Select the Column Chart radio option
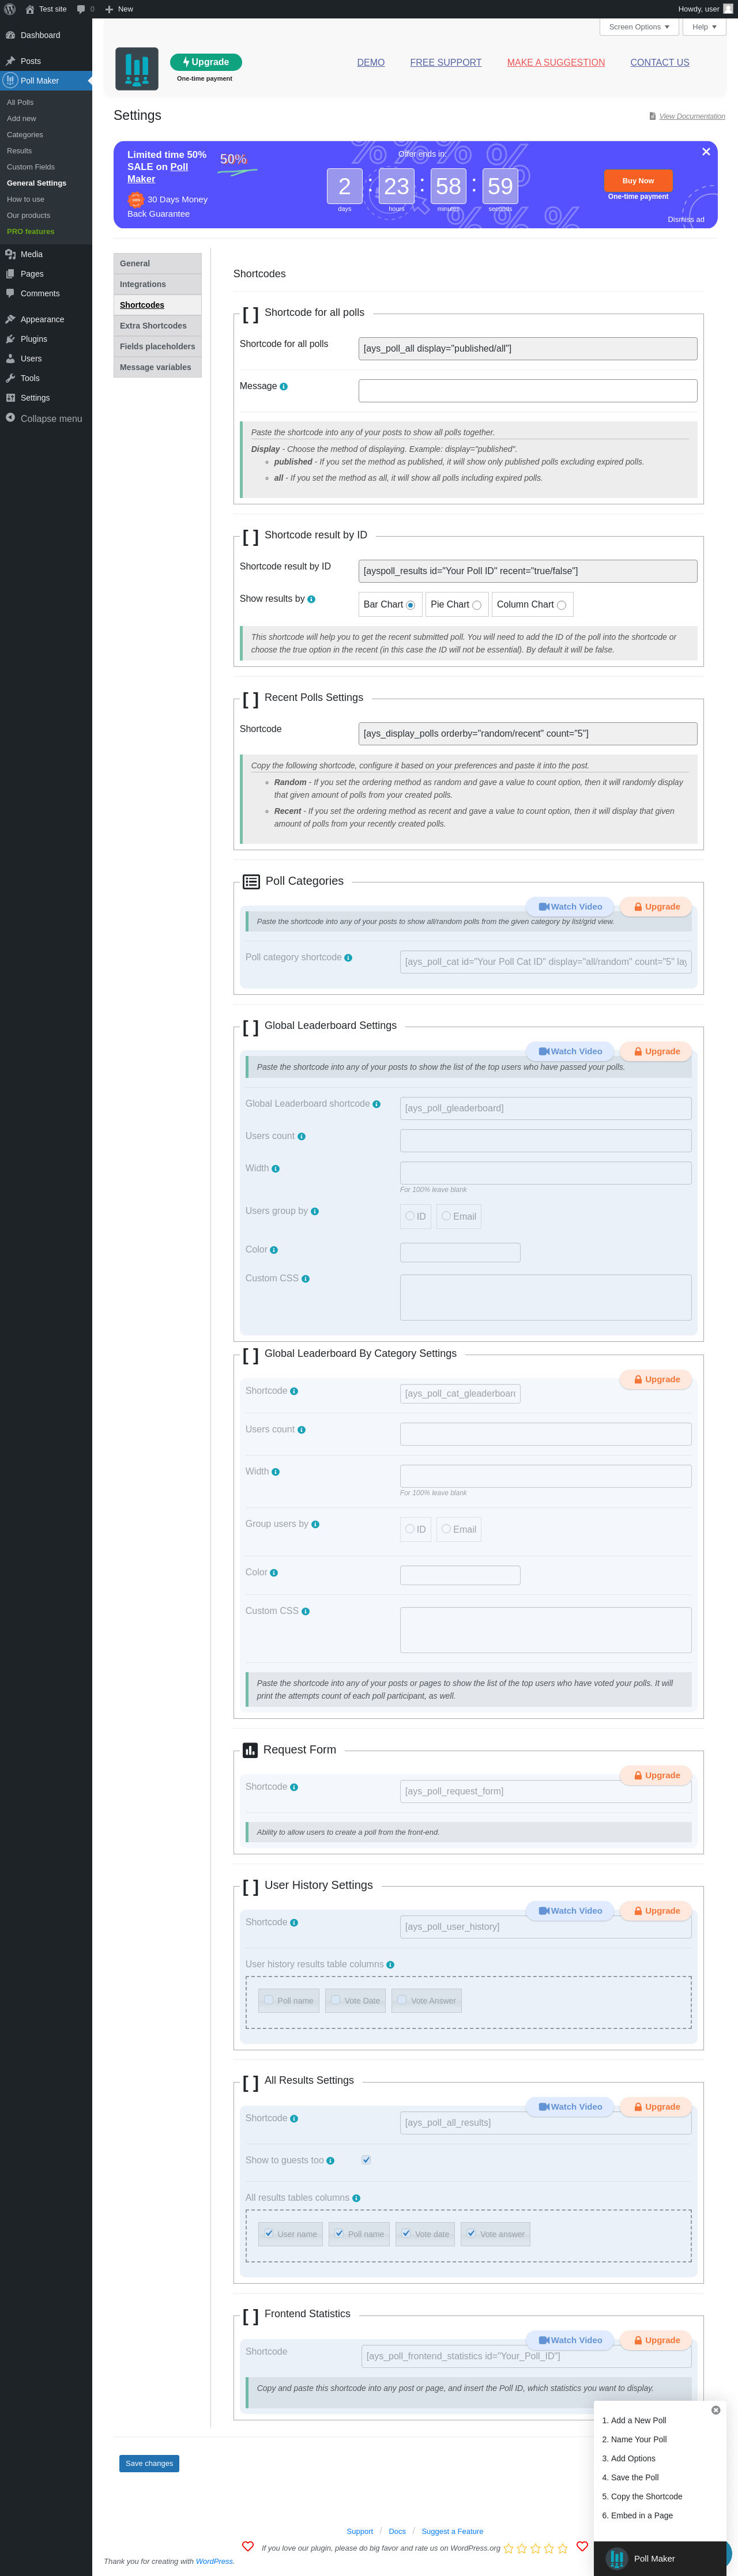The height and width of the screenshot is (2576, 738). point(561,605)
